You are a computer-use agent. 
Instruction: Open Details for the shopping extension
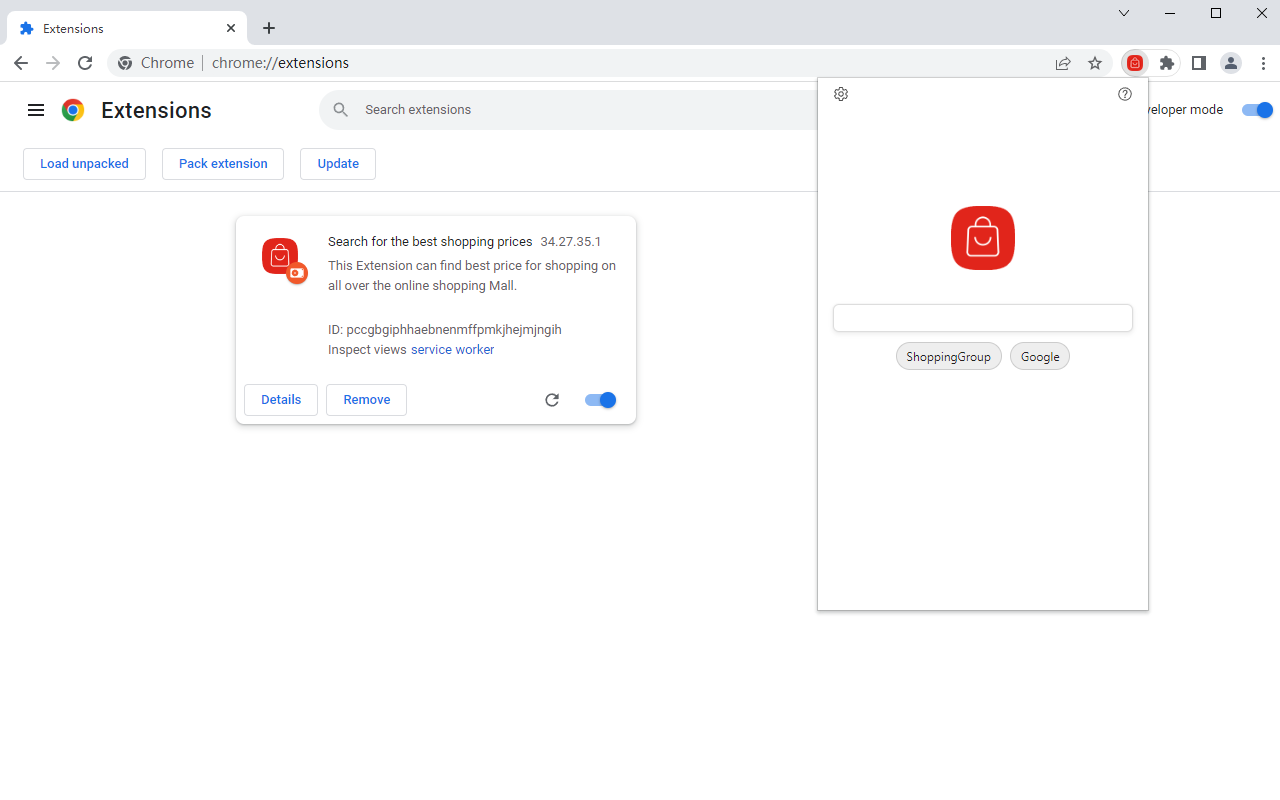281,400
